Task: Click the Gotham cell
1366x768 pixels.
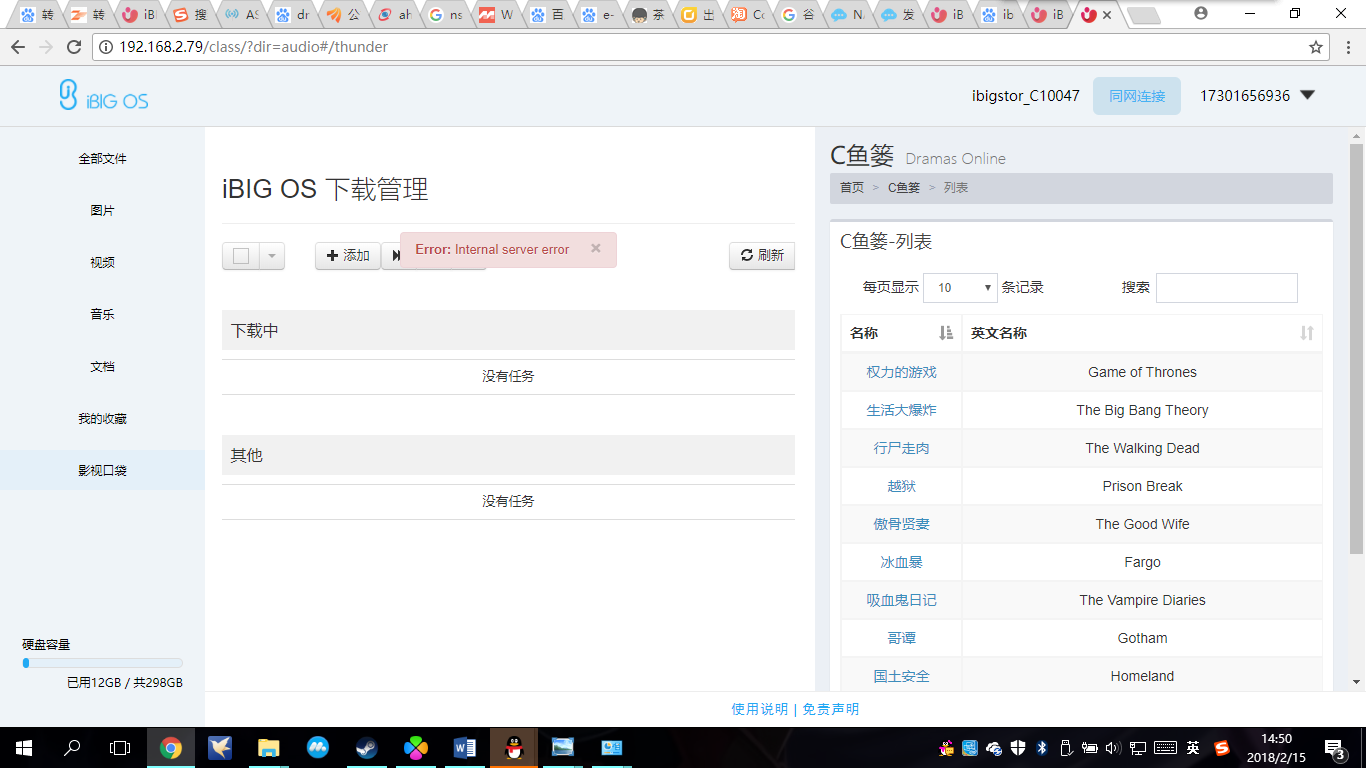Action: point(1142,638)
